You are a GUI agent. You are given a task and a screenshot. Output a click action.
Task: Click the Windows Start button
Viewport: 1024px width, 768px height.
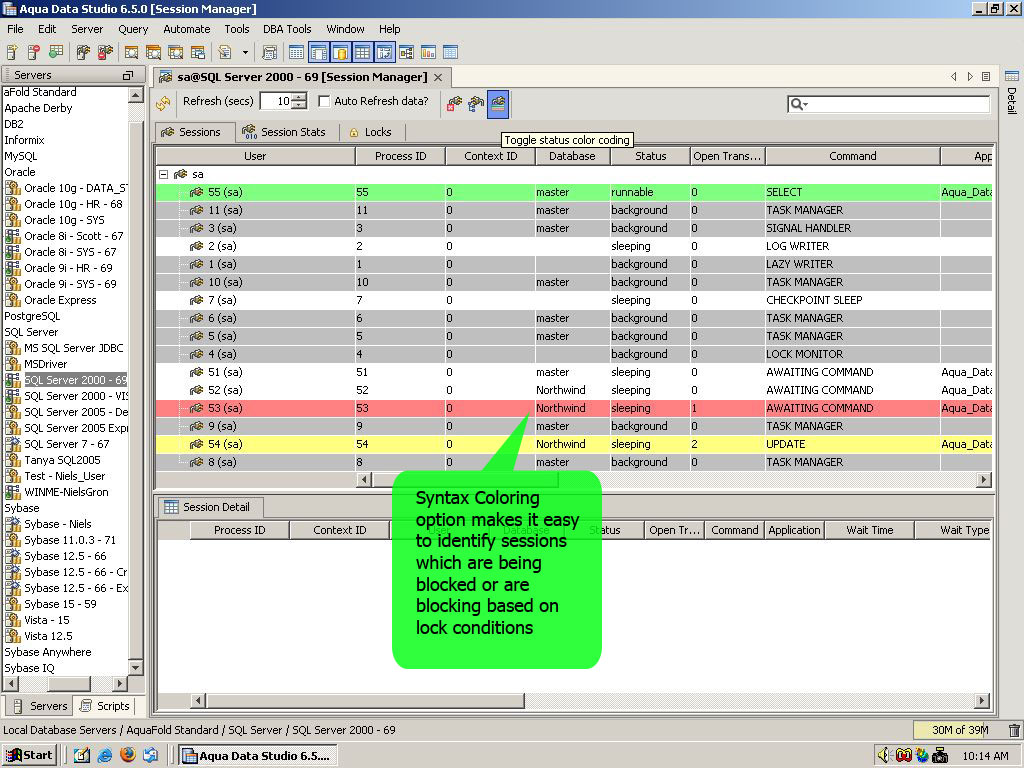[30, 756]
